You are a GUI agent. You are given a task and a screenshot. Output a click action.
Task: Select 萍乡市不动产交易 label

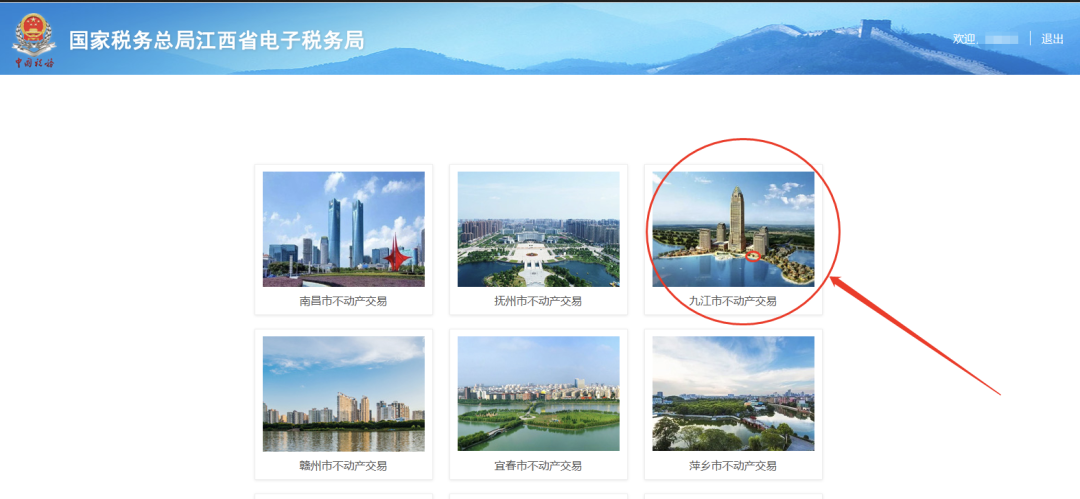coord(734,466)
